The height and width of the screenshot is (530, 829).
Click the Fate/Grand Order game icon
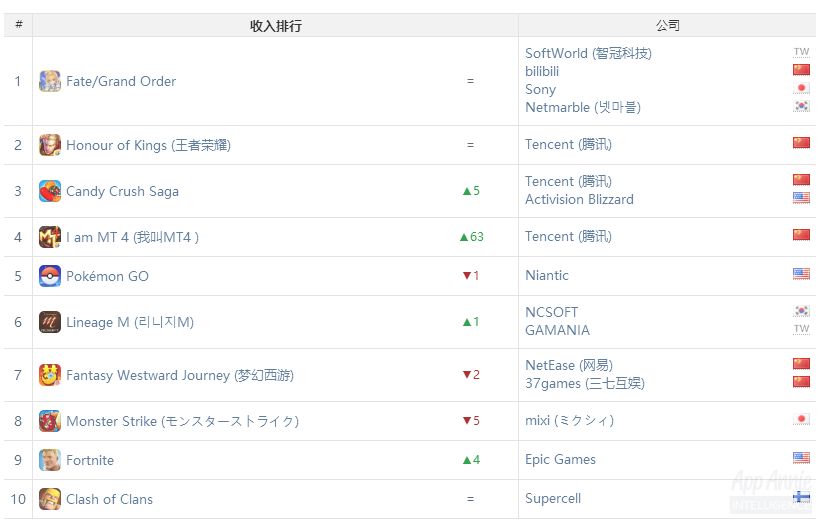point(49,81)
